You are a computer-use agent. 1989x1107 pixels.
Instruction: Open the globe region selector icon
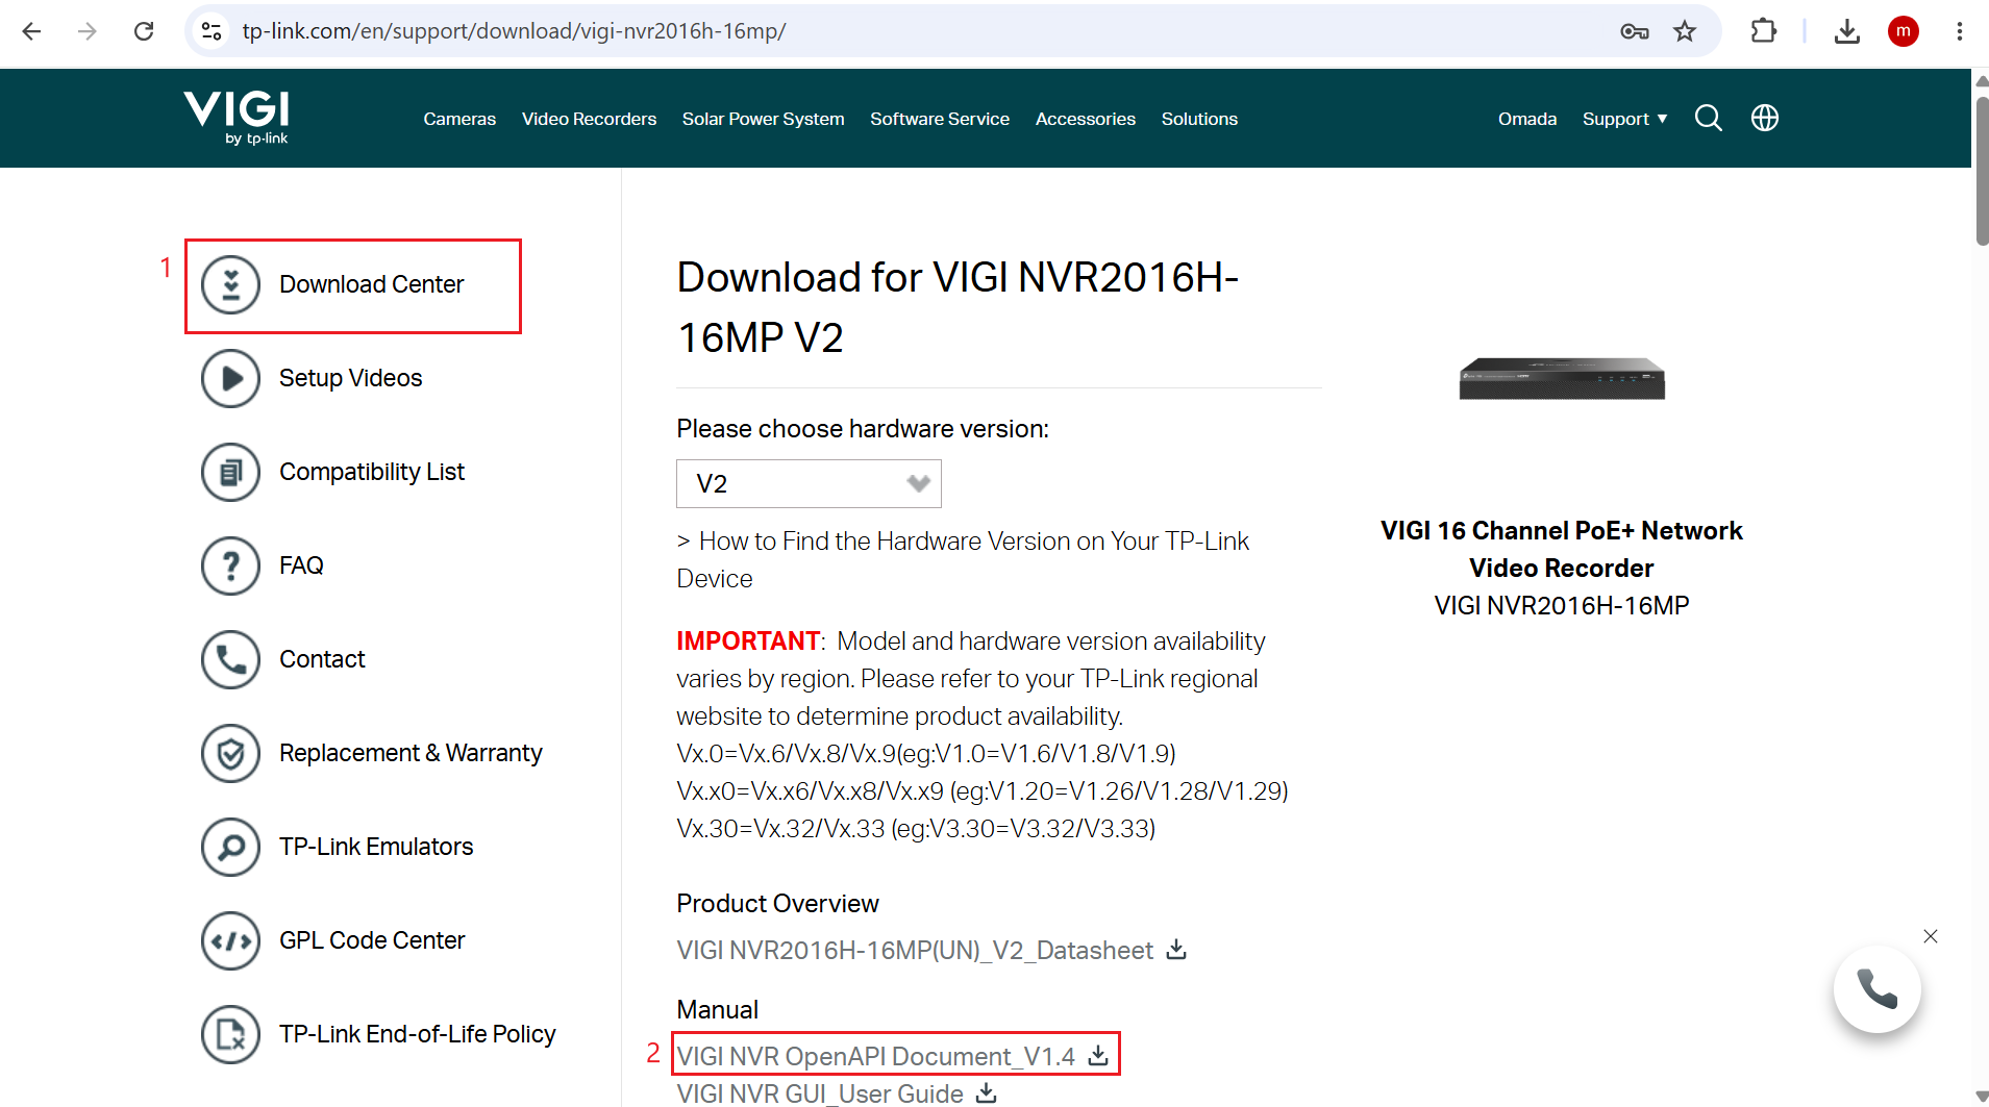click(1765, 118)
